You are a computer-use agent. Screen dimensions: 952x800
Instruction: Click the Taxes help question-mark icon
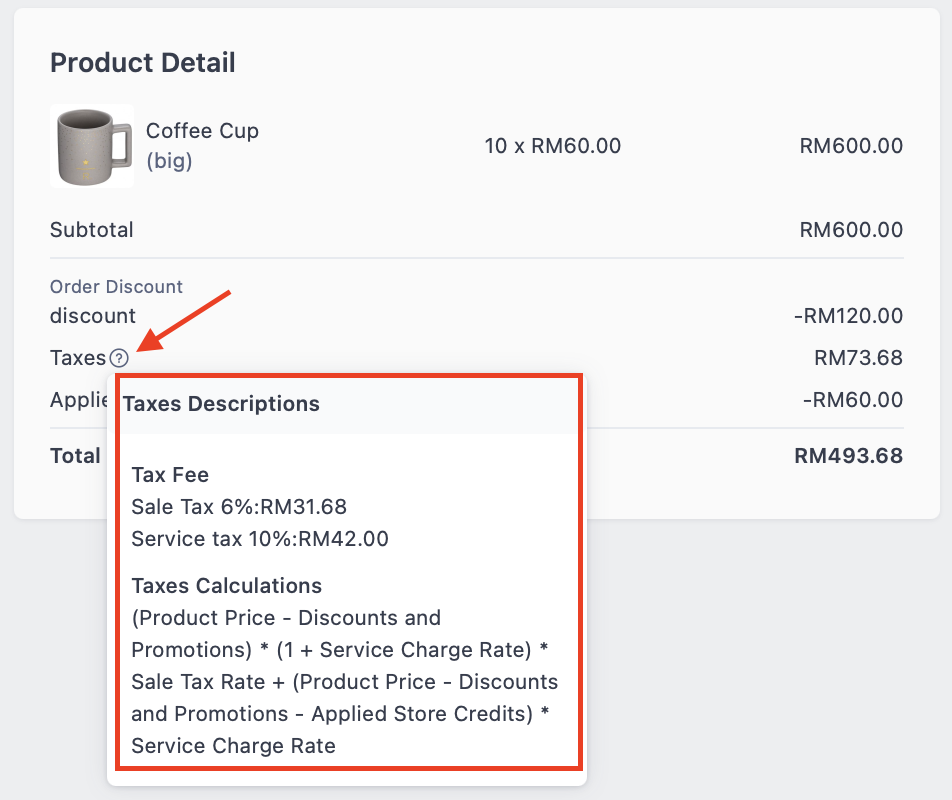119,358
